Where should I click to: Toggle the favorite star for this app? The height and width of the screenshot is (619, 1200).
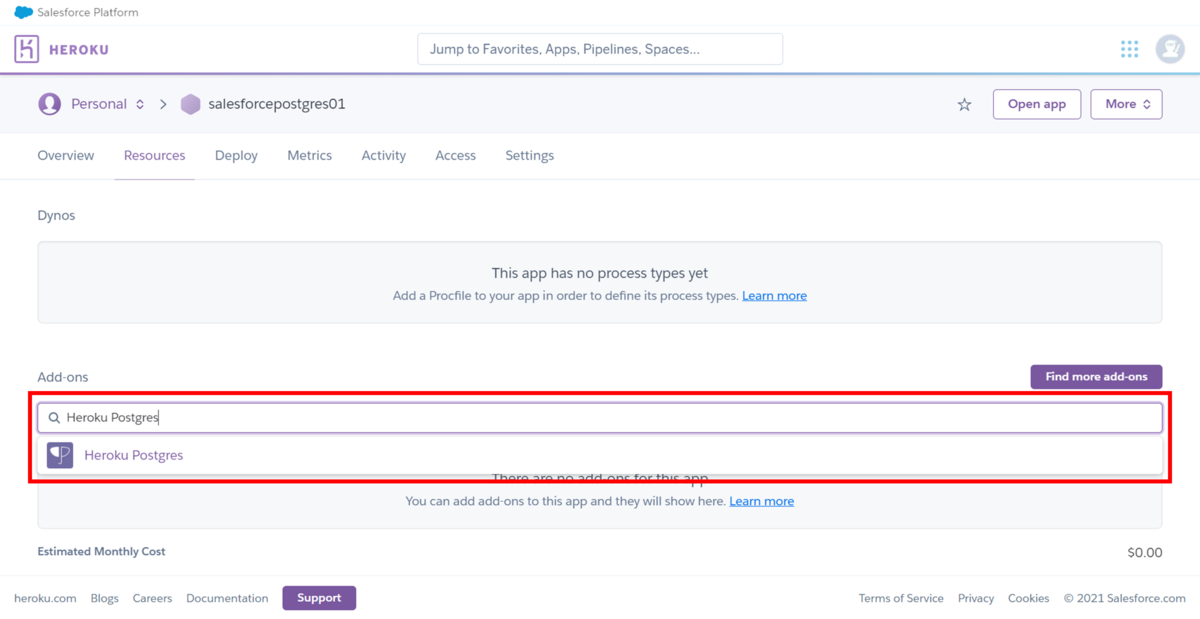963,103
